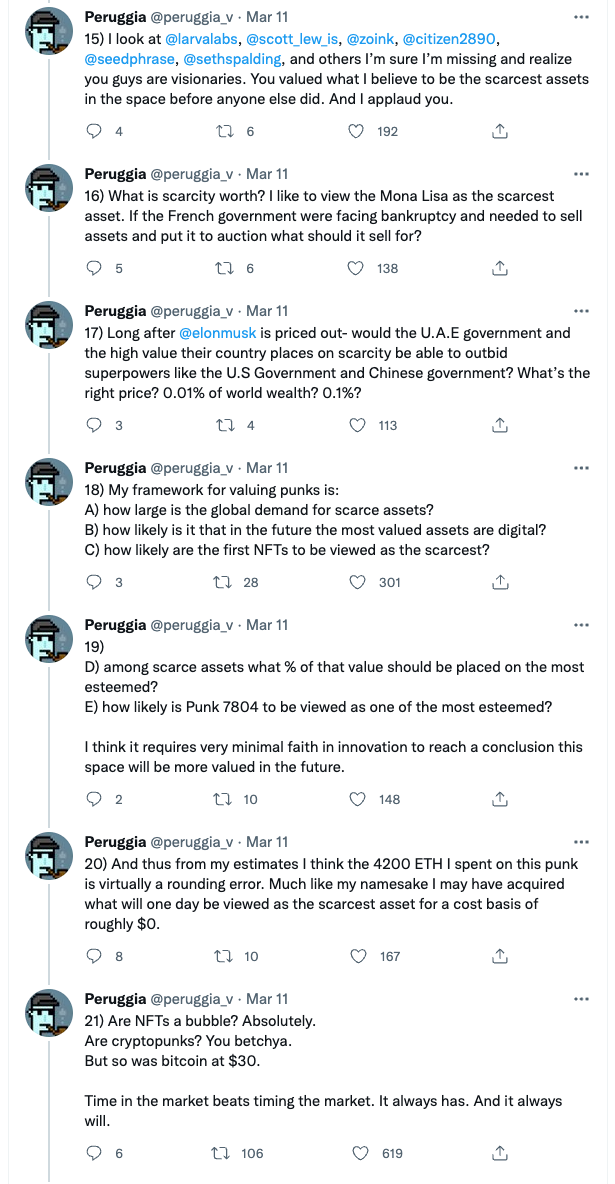Open more options menu on tweet 21
Screen dimensions: 615x1184
[x=580, y=999]
